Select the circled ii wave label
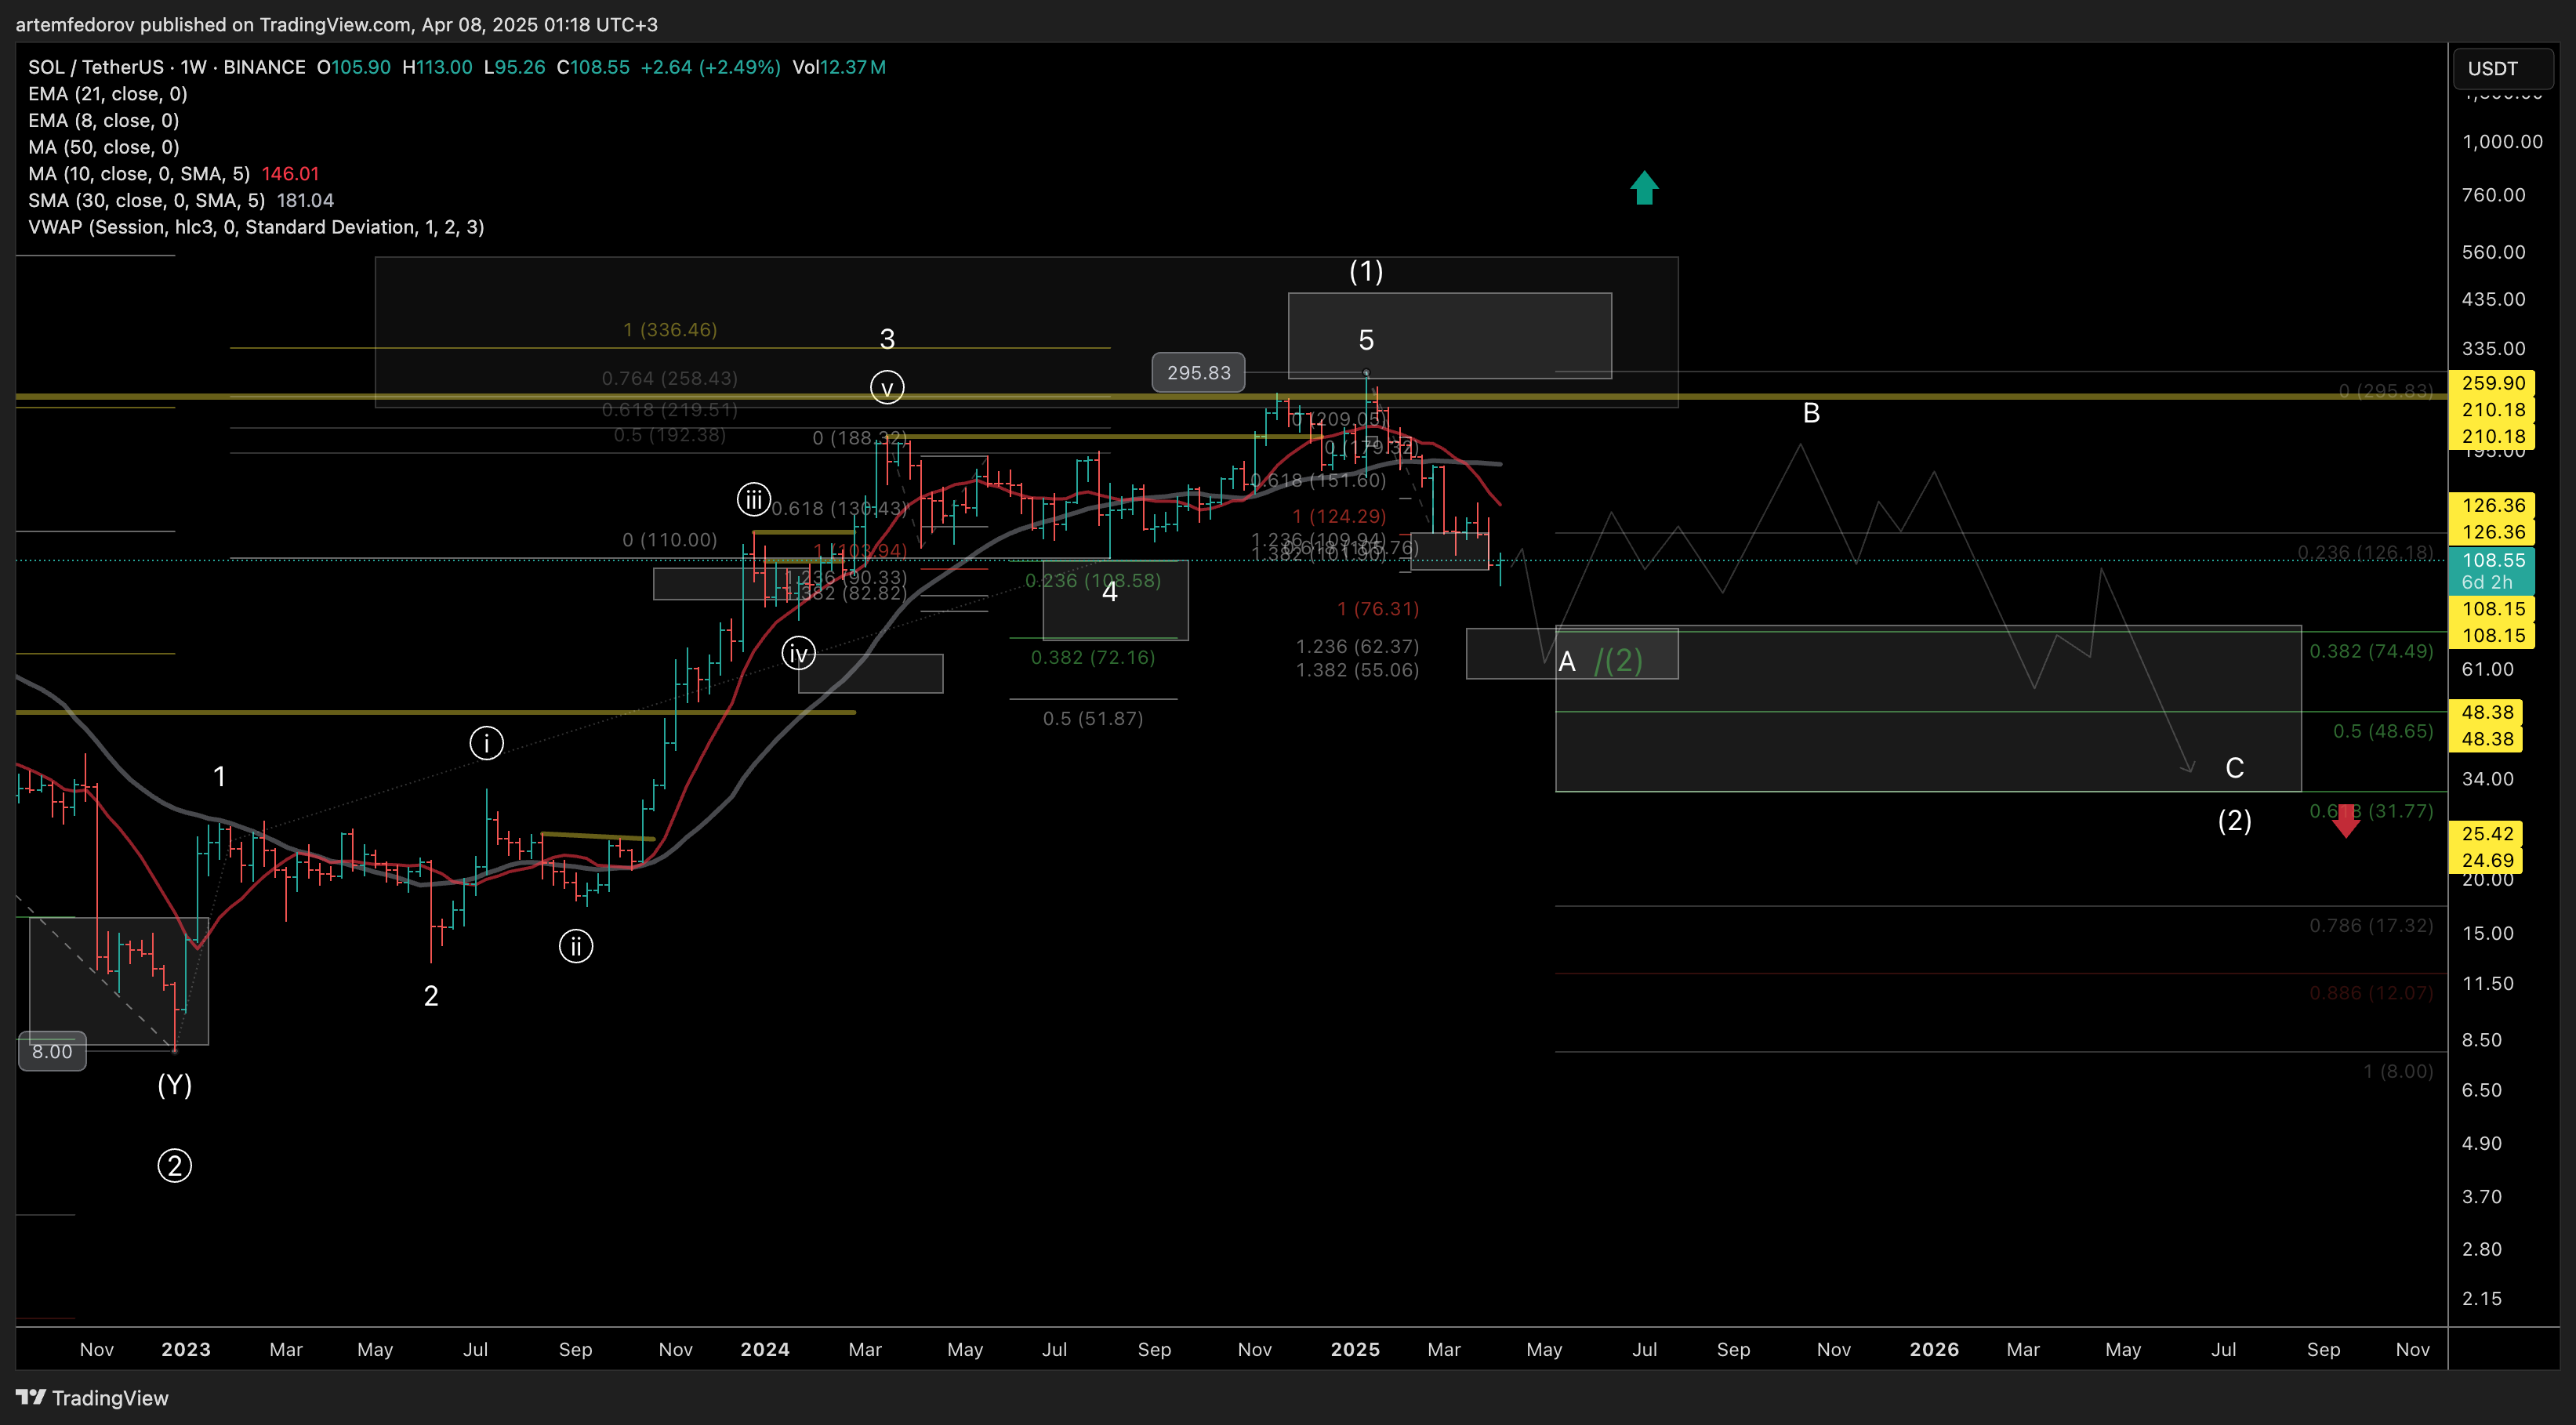Screen dimensions: 2576x1425 576,946
